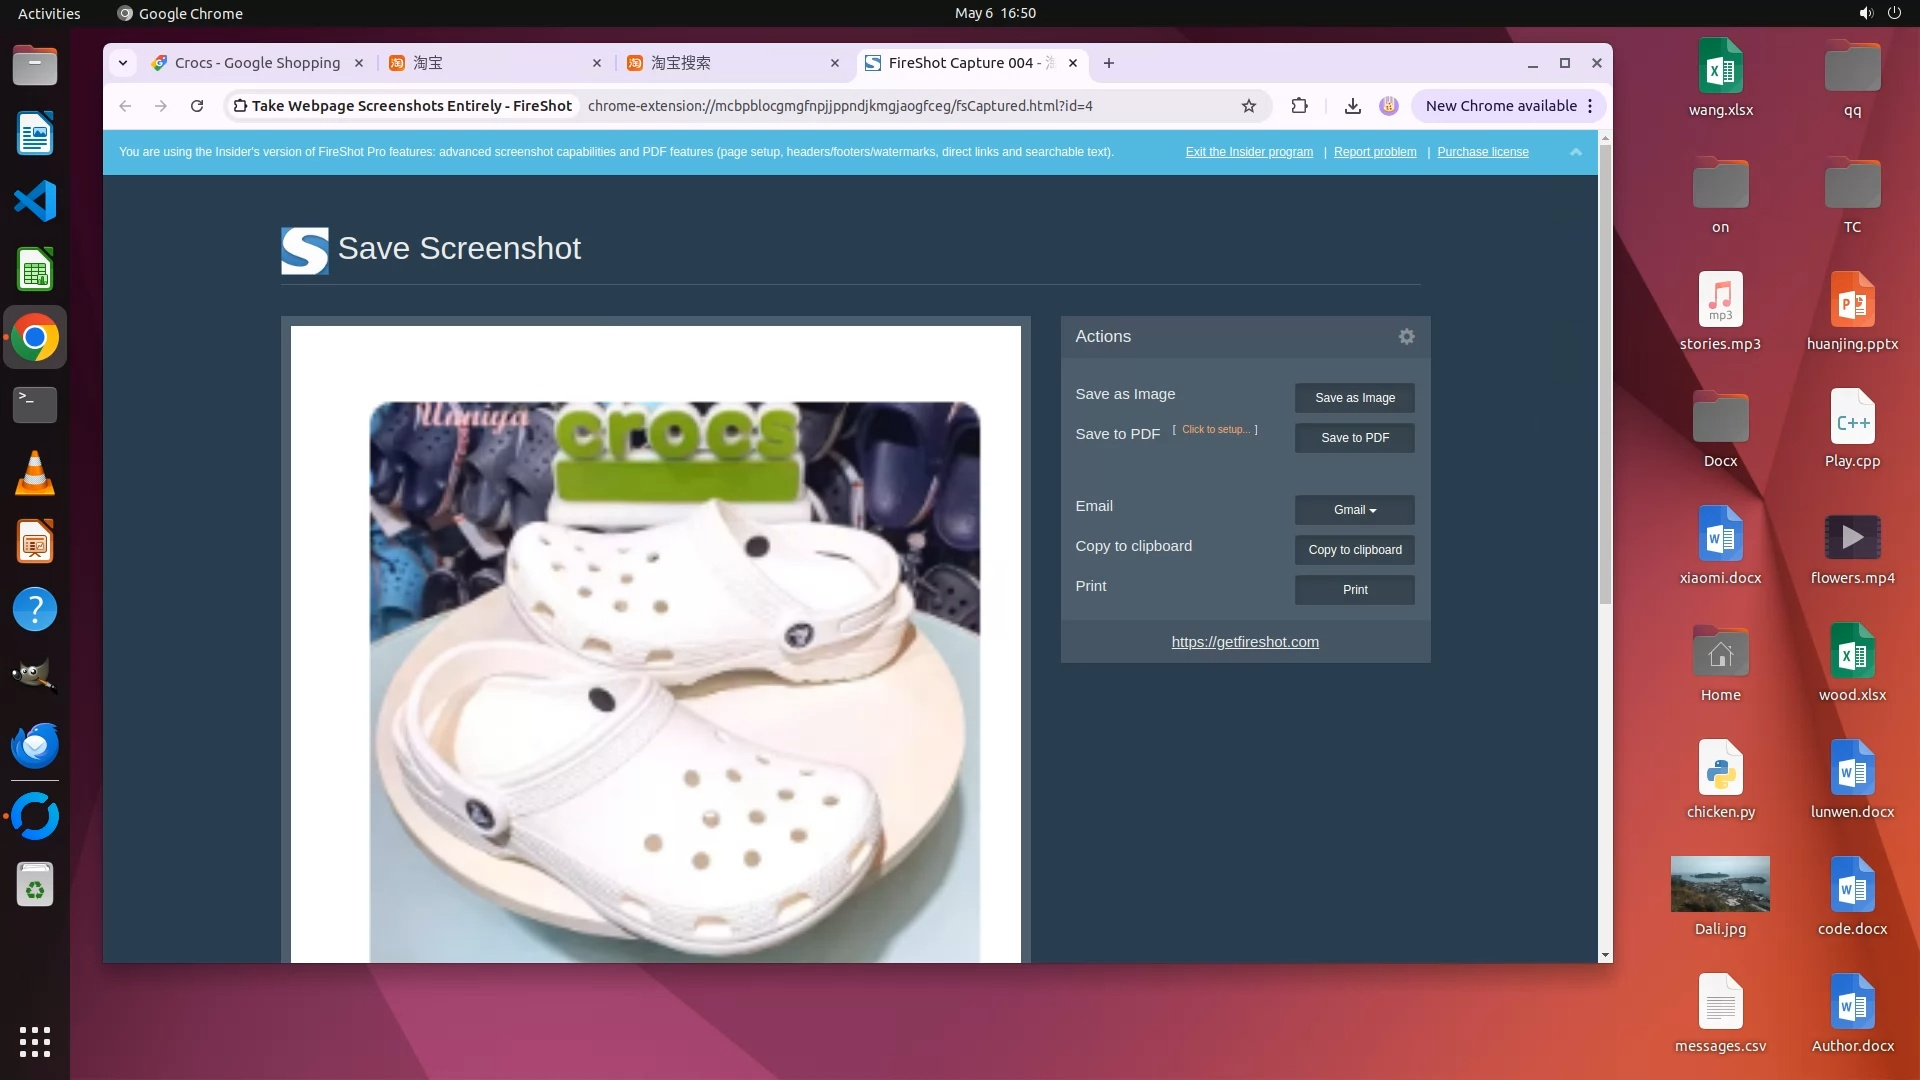Expand the Gmail email dropdown
Viewport: 1920px width, 1080px height.
pyautogui.click(x=1354, y=510)
